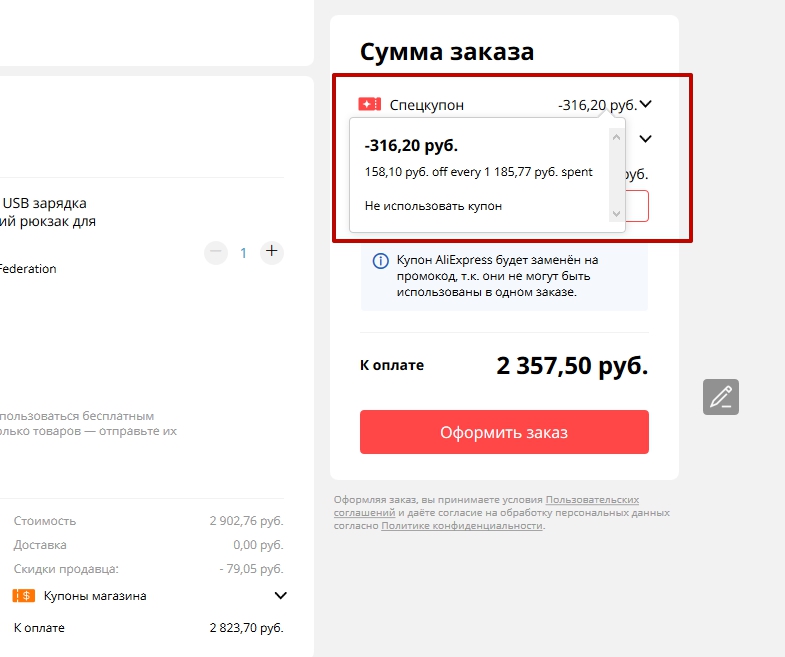
Task: Increase item quantity with plus button
Action: pos(272,252)
